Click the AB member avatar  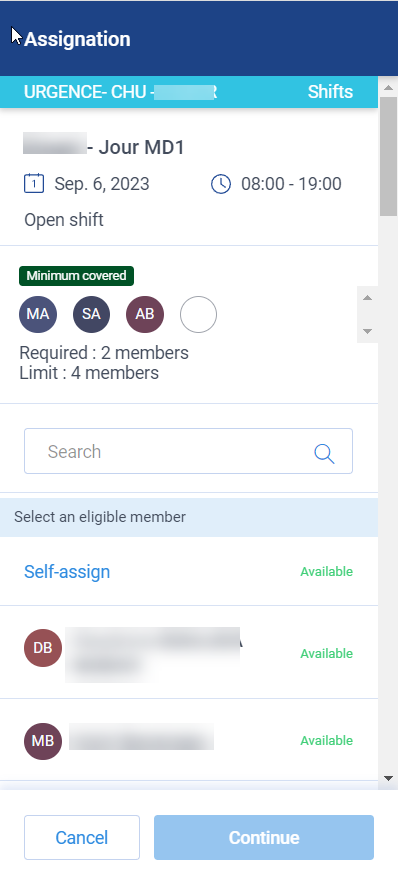[145, 314]
